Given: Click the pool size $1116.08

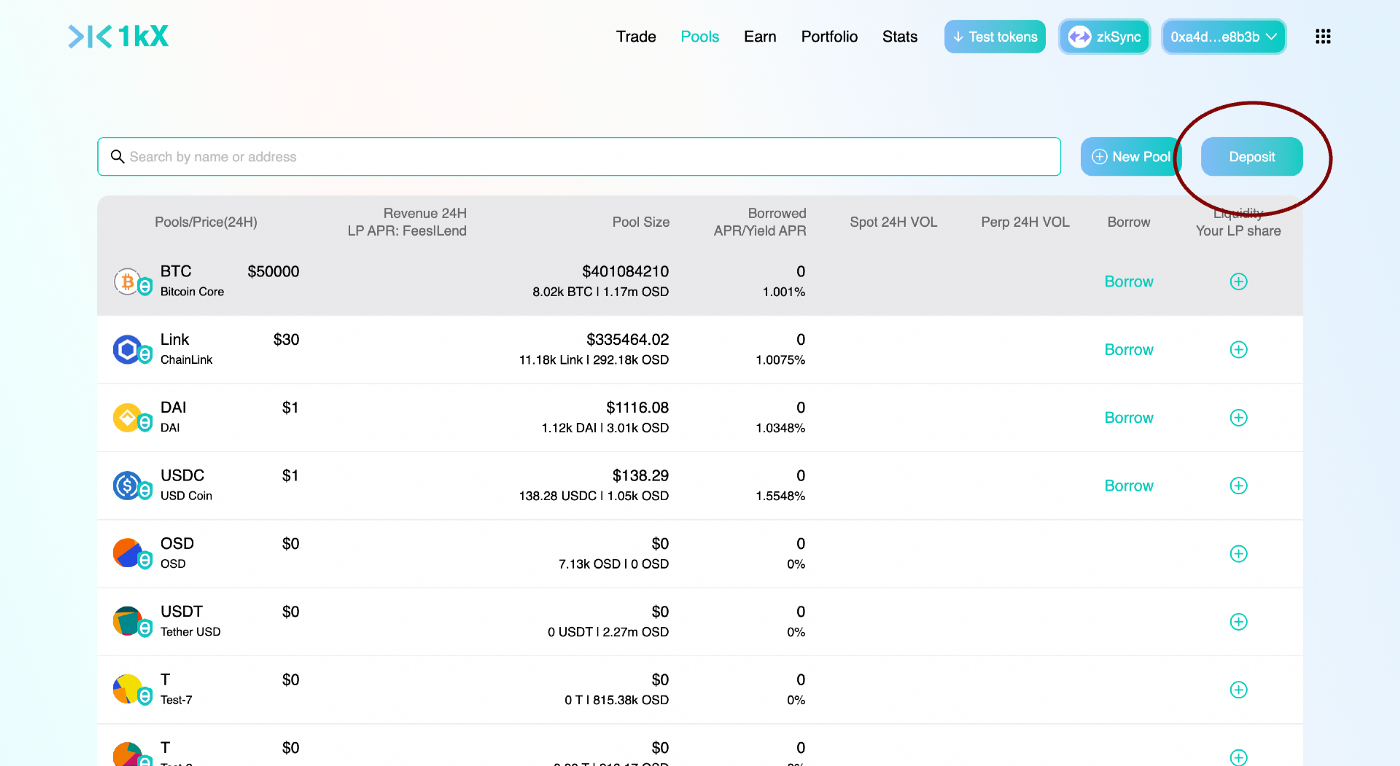Looking at the screenshot, I should (638, 408).
